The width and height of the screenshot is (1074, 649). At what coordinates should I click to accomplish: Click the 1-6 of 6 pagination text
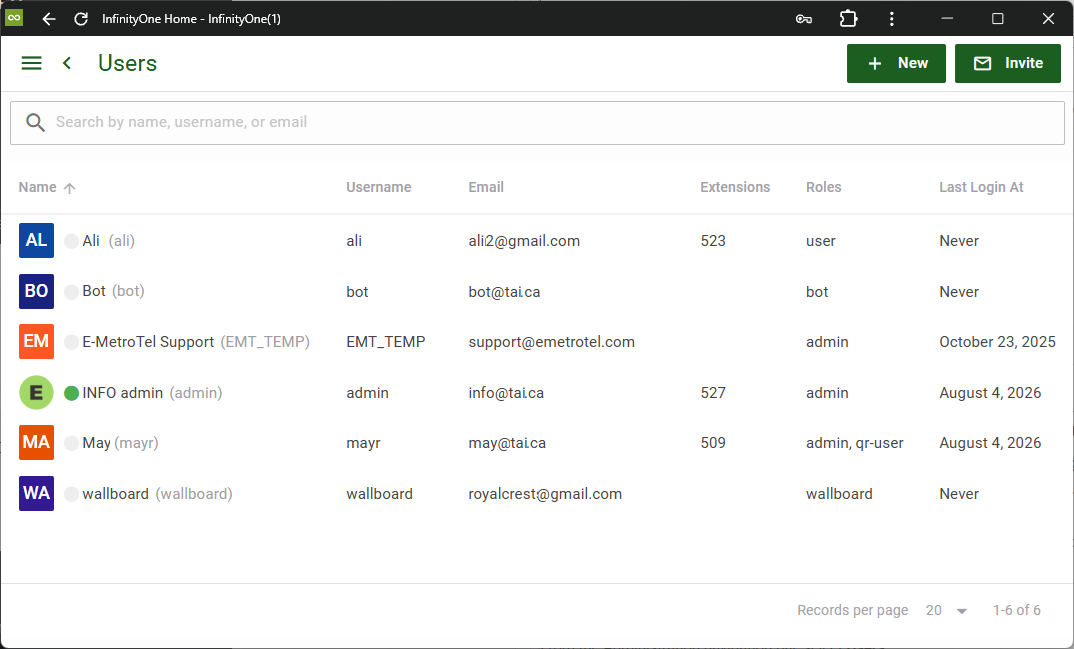point(1016,610)
